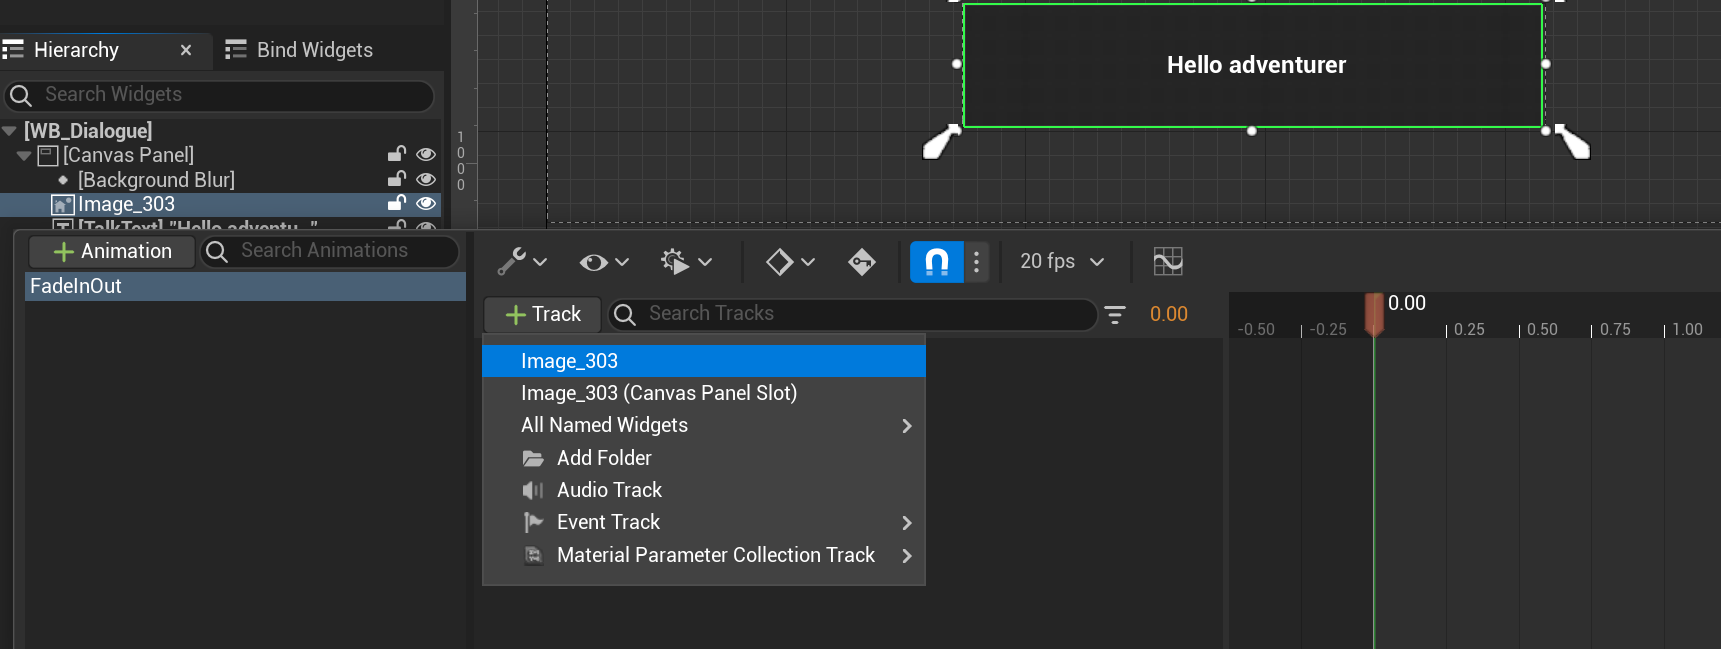Toggle the magnet snapping button

(937, 262)
